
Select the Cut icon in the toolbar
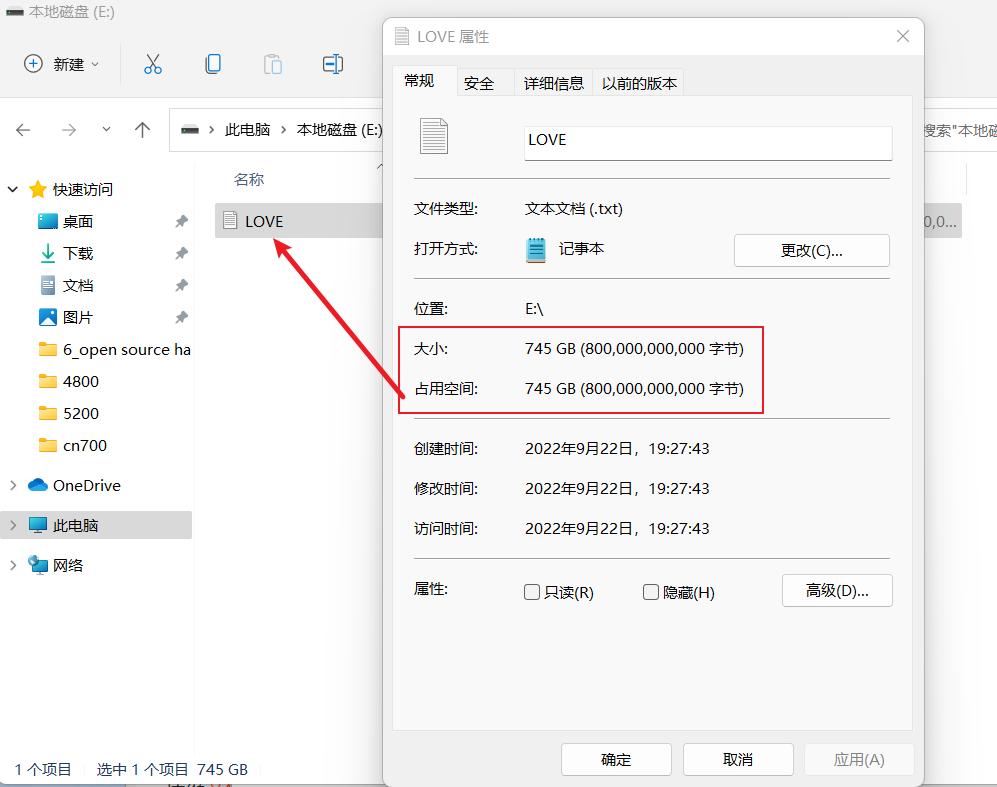pos(152,63)
